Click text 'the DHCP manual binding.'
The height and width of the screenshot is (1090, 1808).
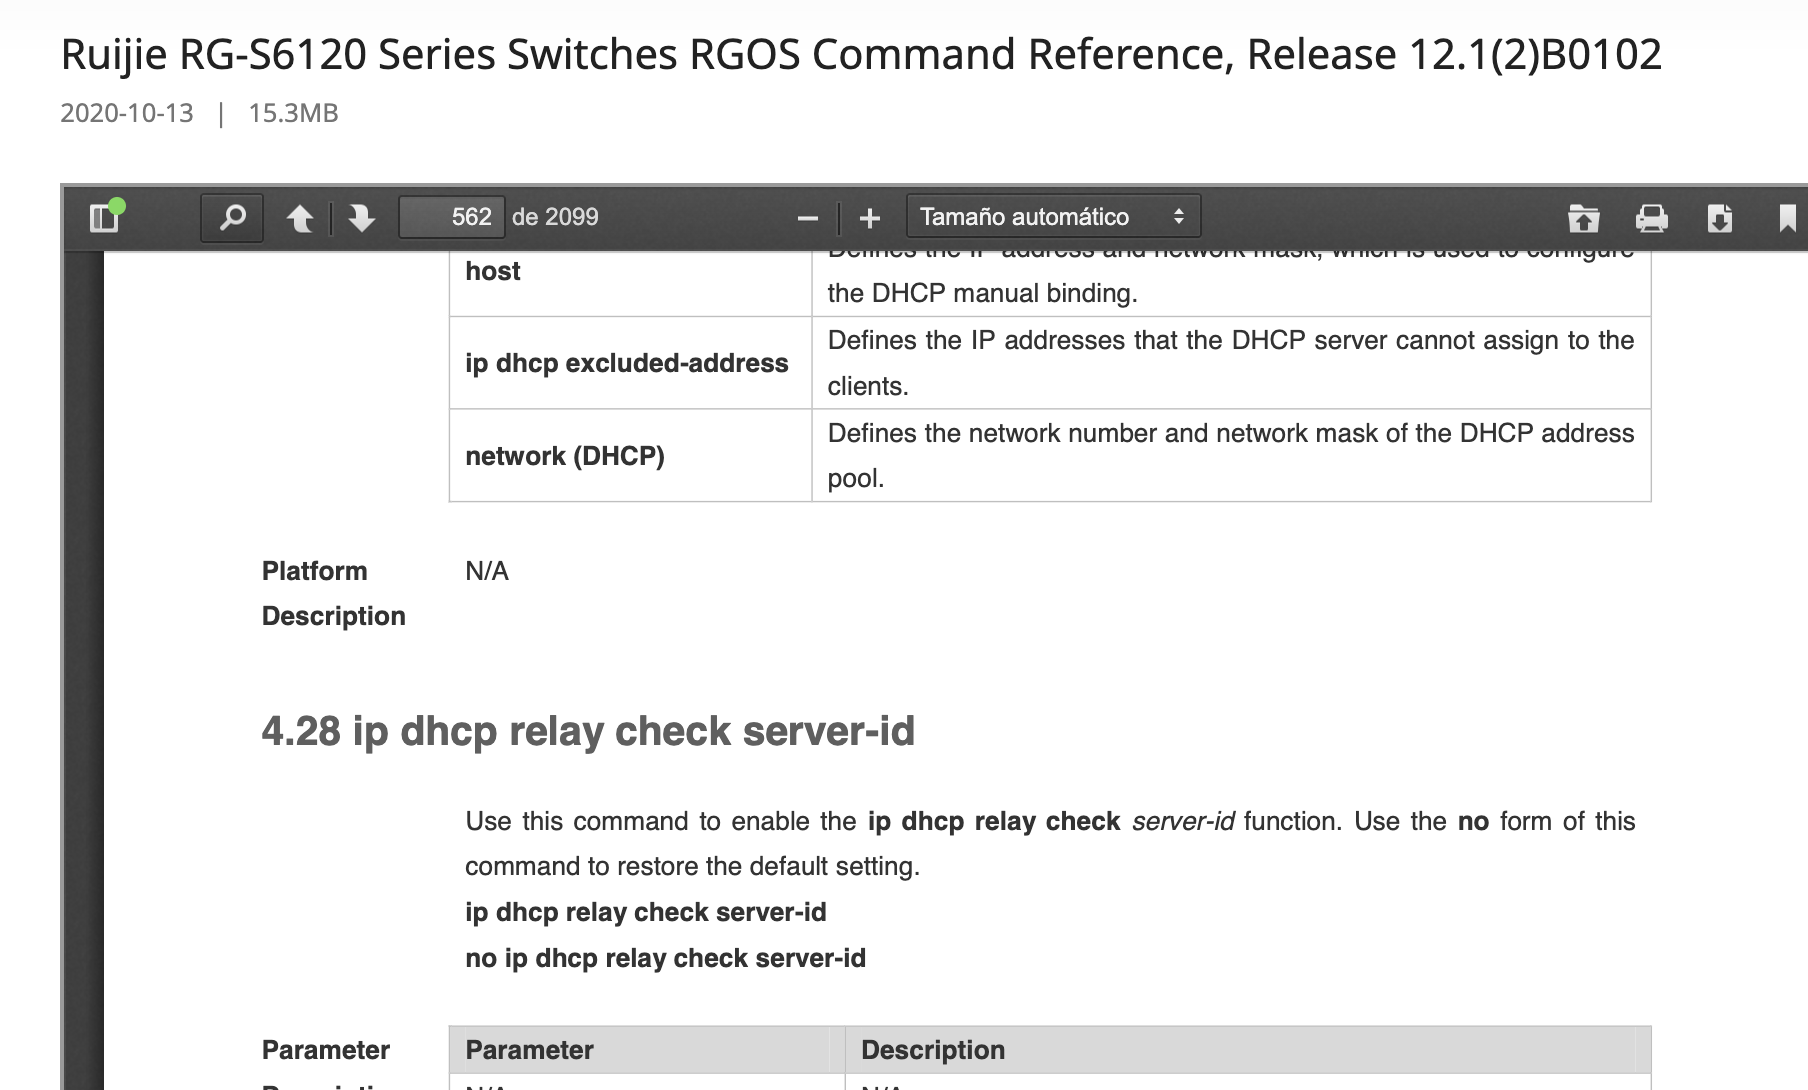983,293
